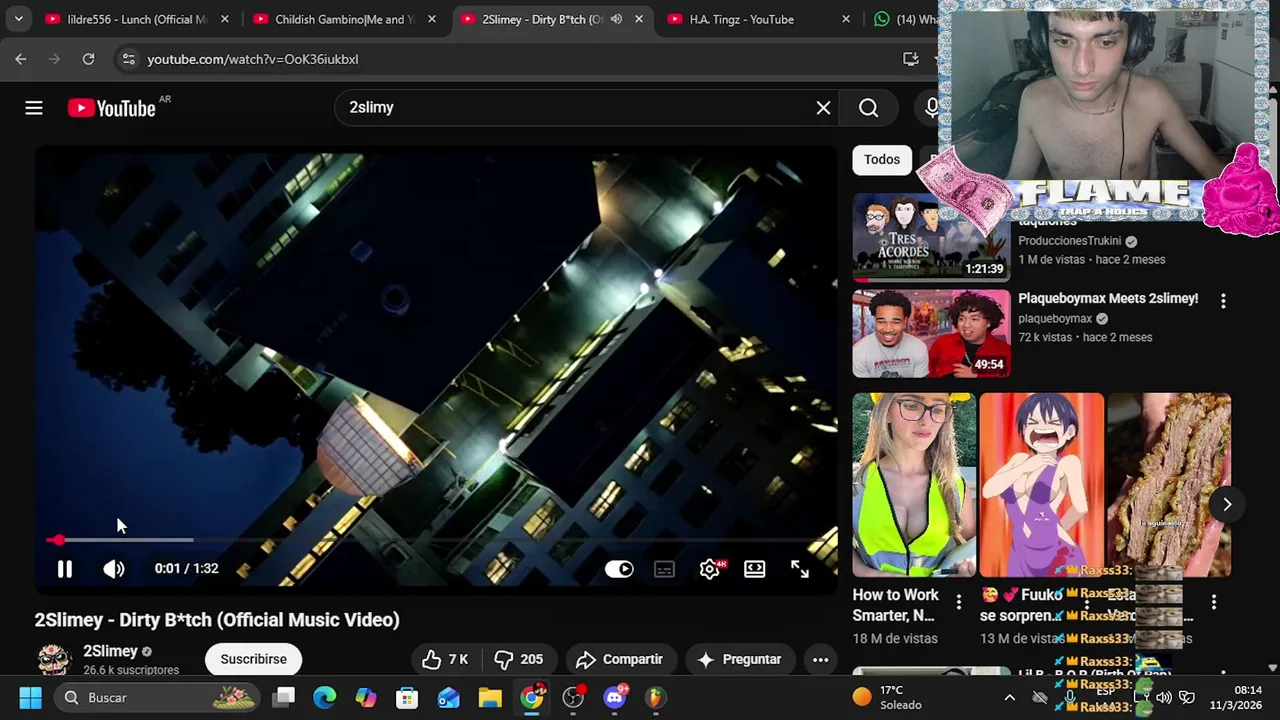Select the URL in the address bar
1280x720 pixels.
[253, 59]
